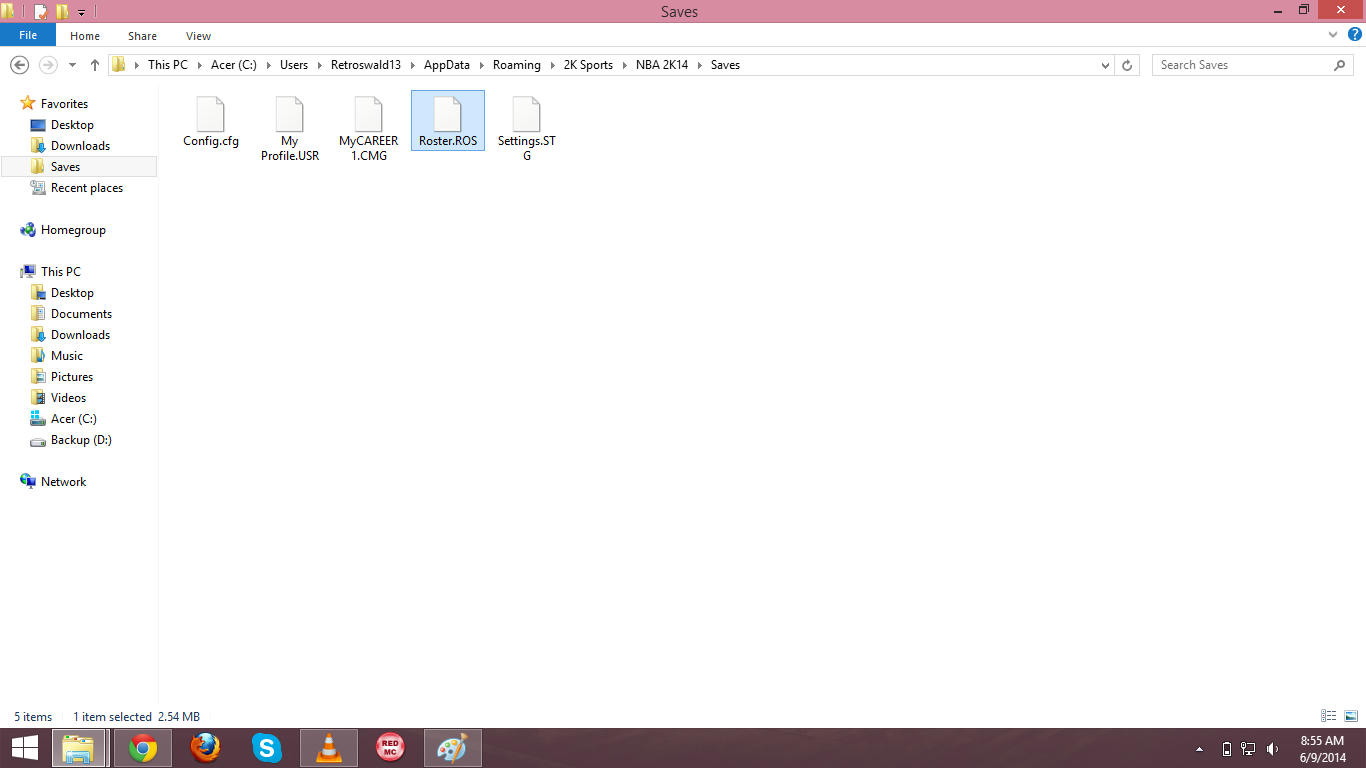This screenshot has width=1366, height=768.
Task: Select the Settings.STG file icon
Action: (526, 114)
